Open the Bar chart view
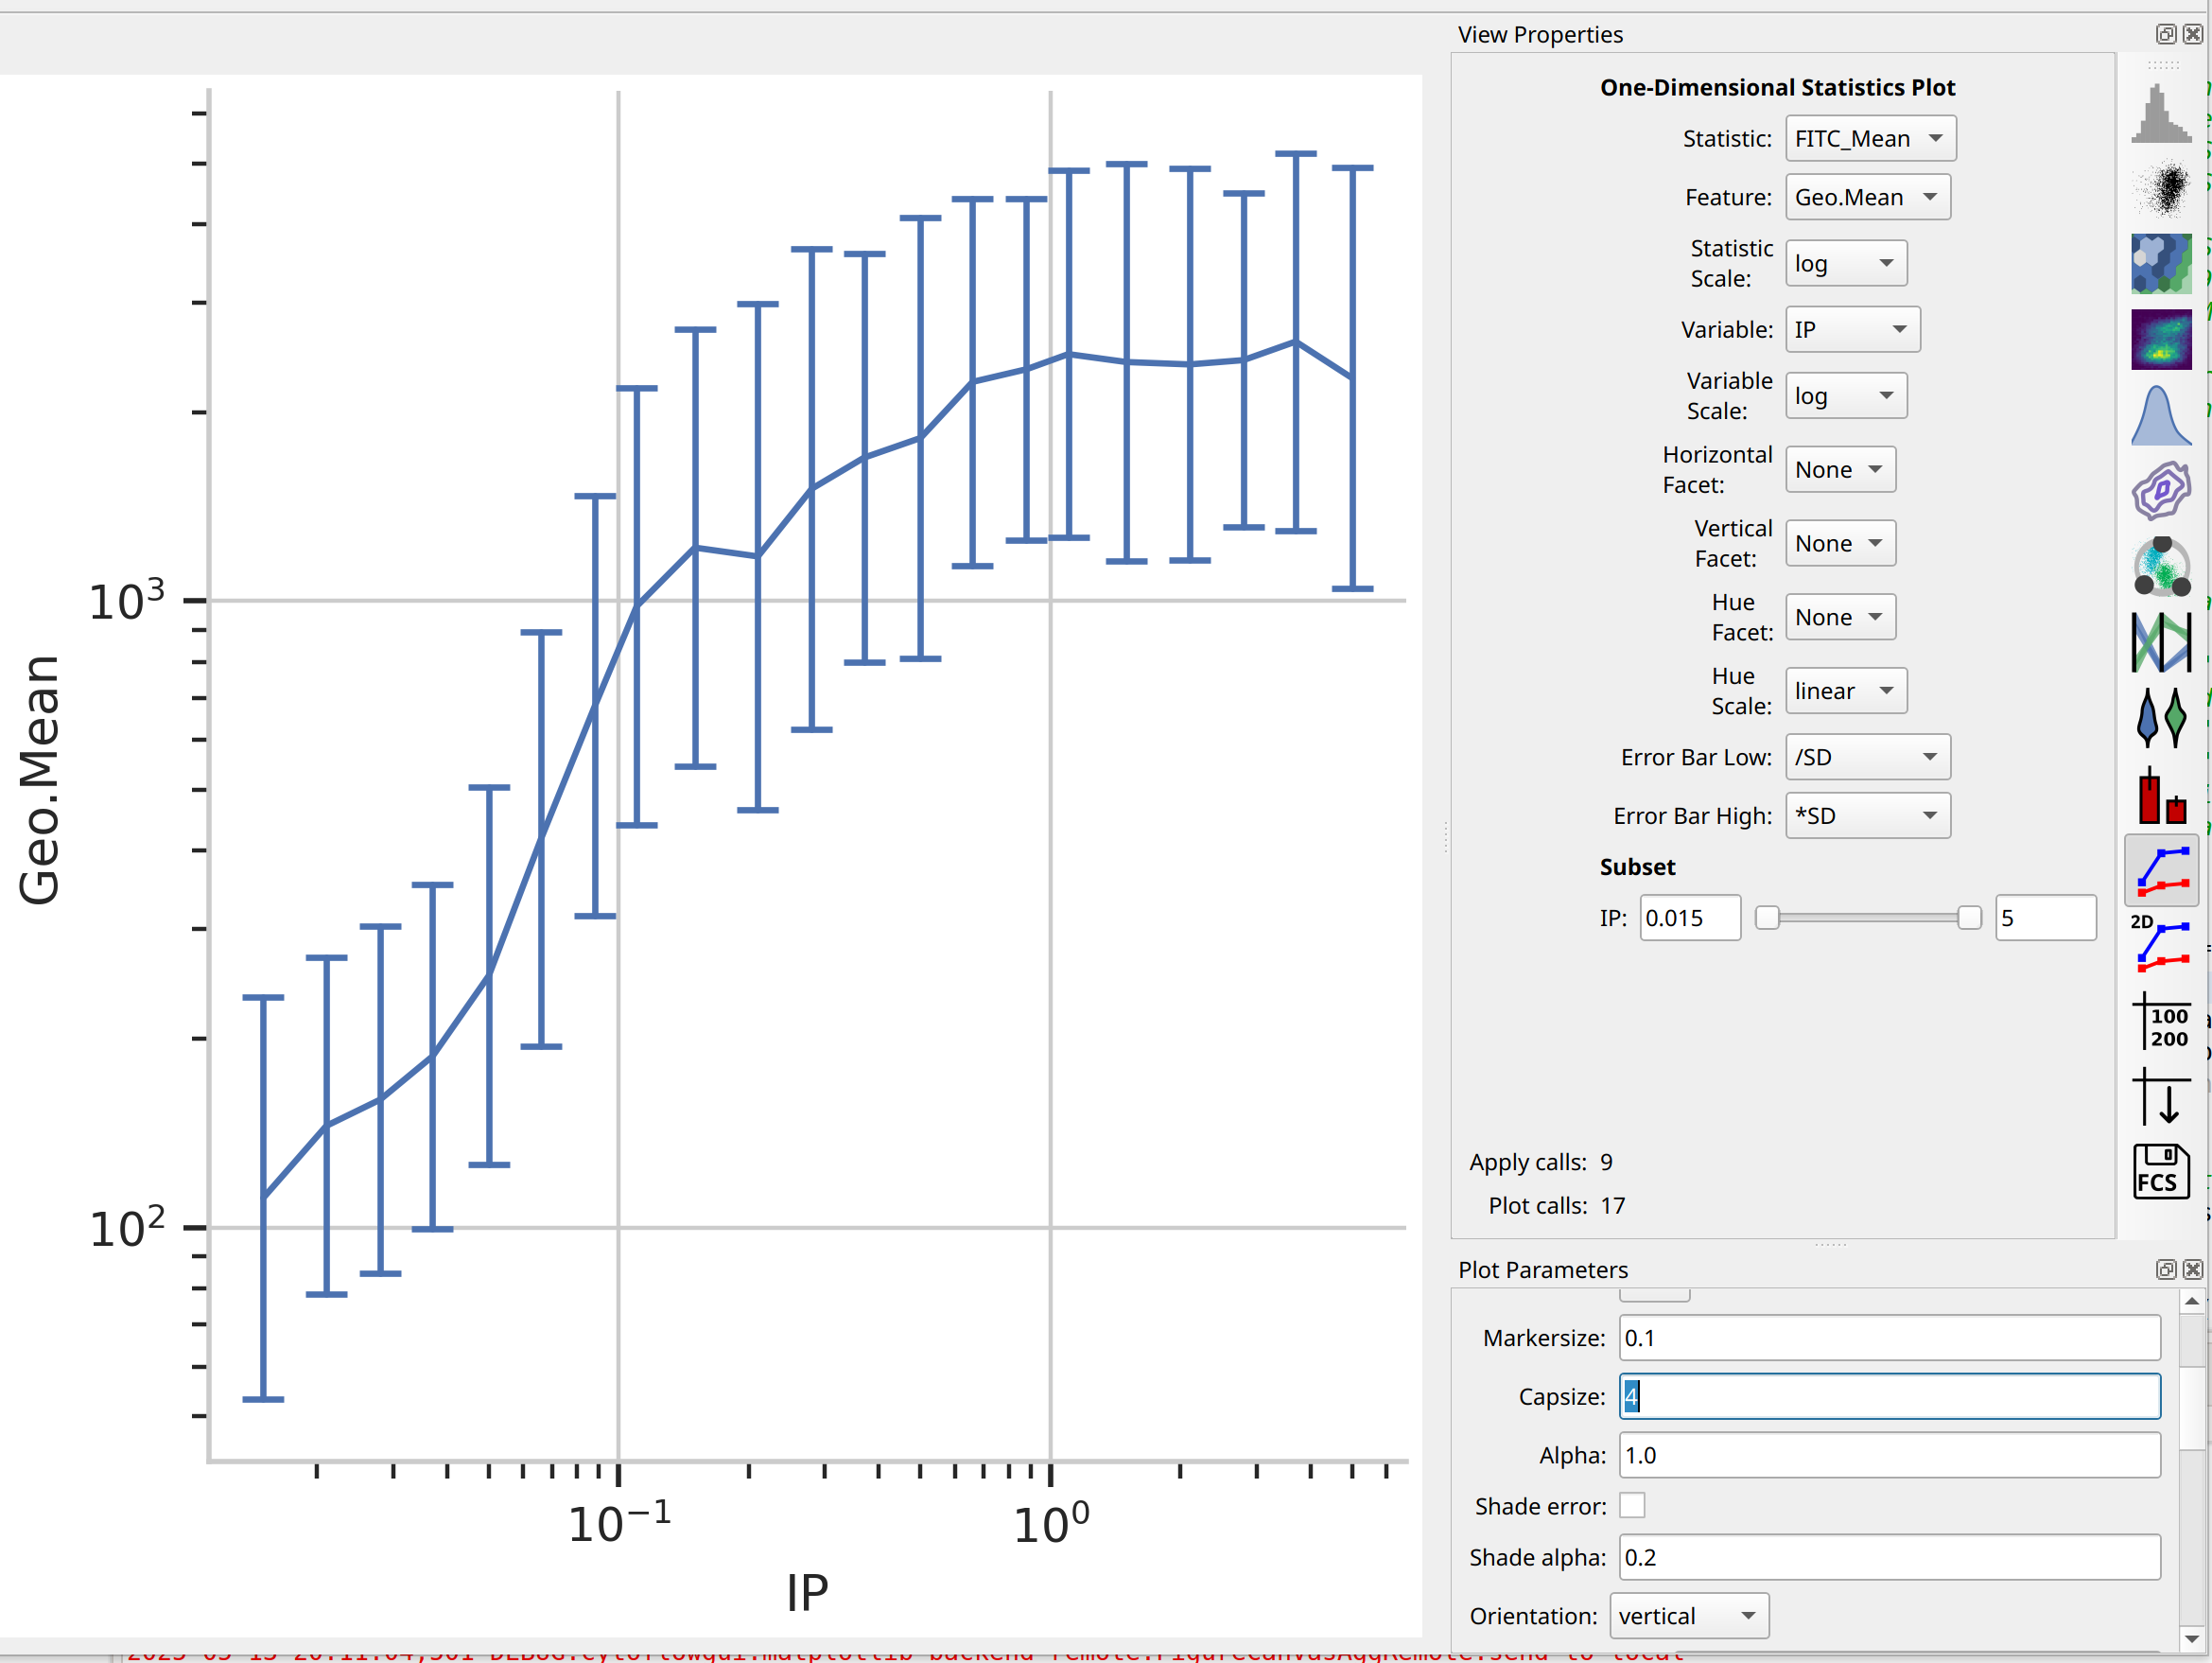2212x1663 pixels. coord(2160,795)
